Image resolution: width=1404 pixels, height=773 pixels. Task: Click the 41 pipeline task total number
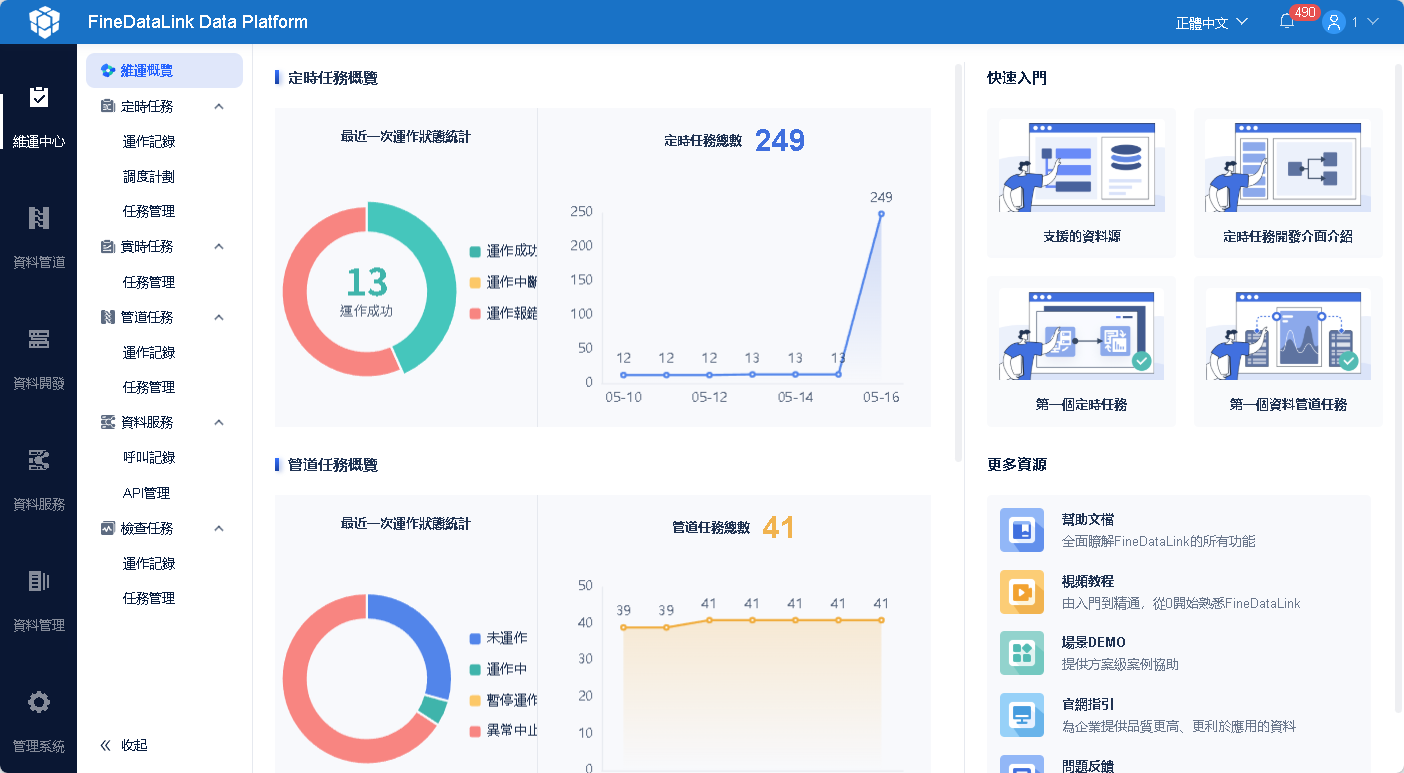click(x=778, y=527)
